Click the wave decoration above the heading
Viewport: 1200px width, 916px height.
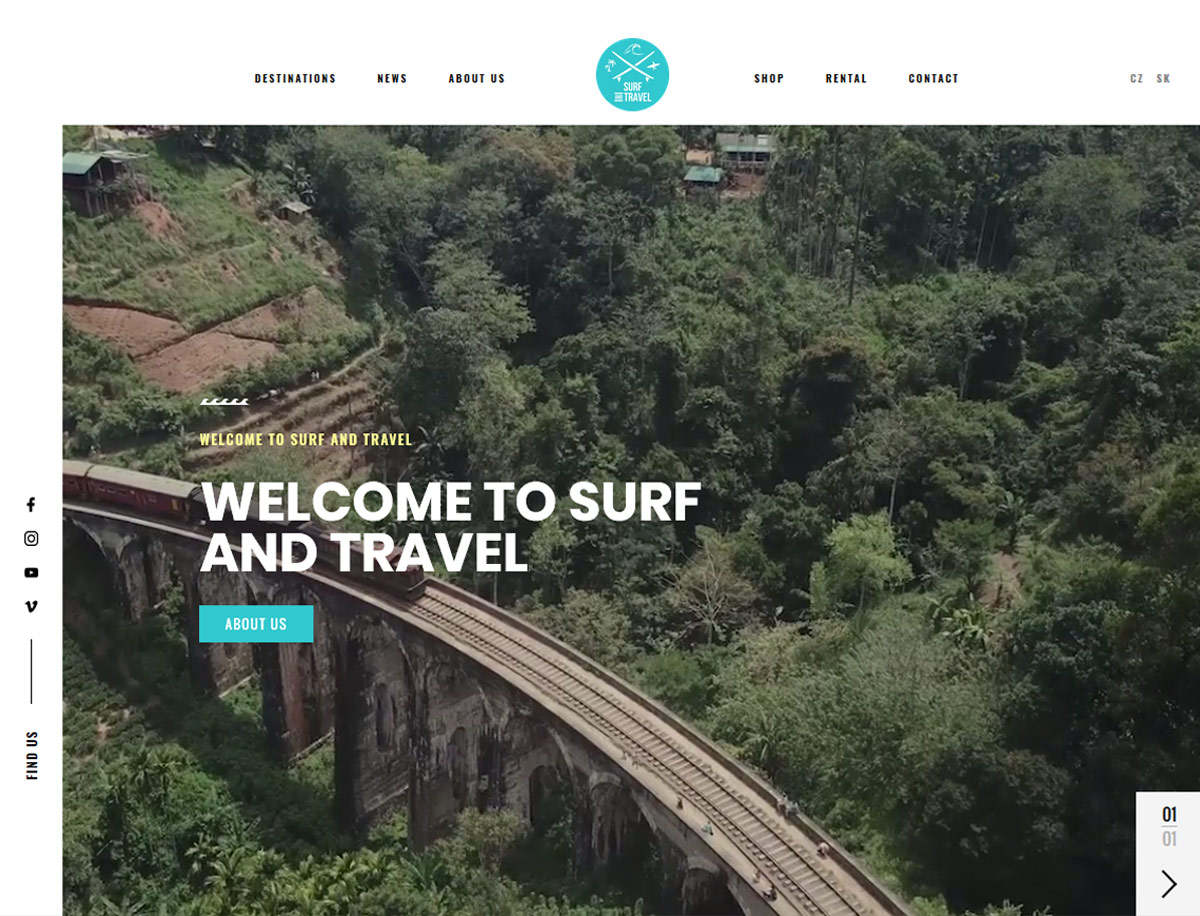coord(224,402)
